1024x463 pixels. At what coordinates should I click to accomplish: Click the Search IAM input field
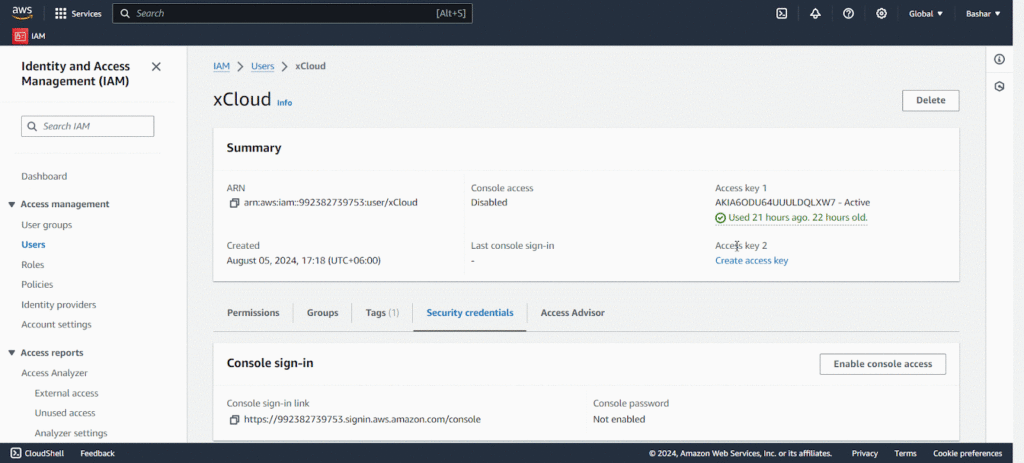coord(88,126)
